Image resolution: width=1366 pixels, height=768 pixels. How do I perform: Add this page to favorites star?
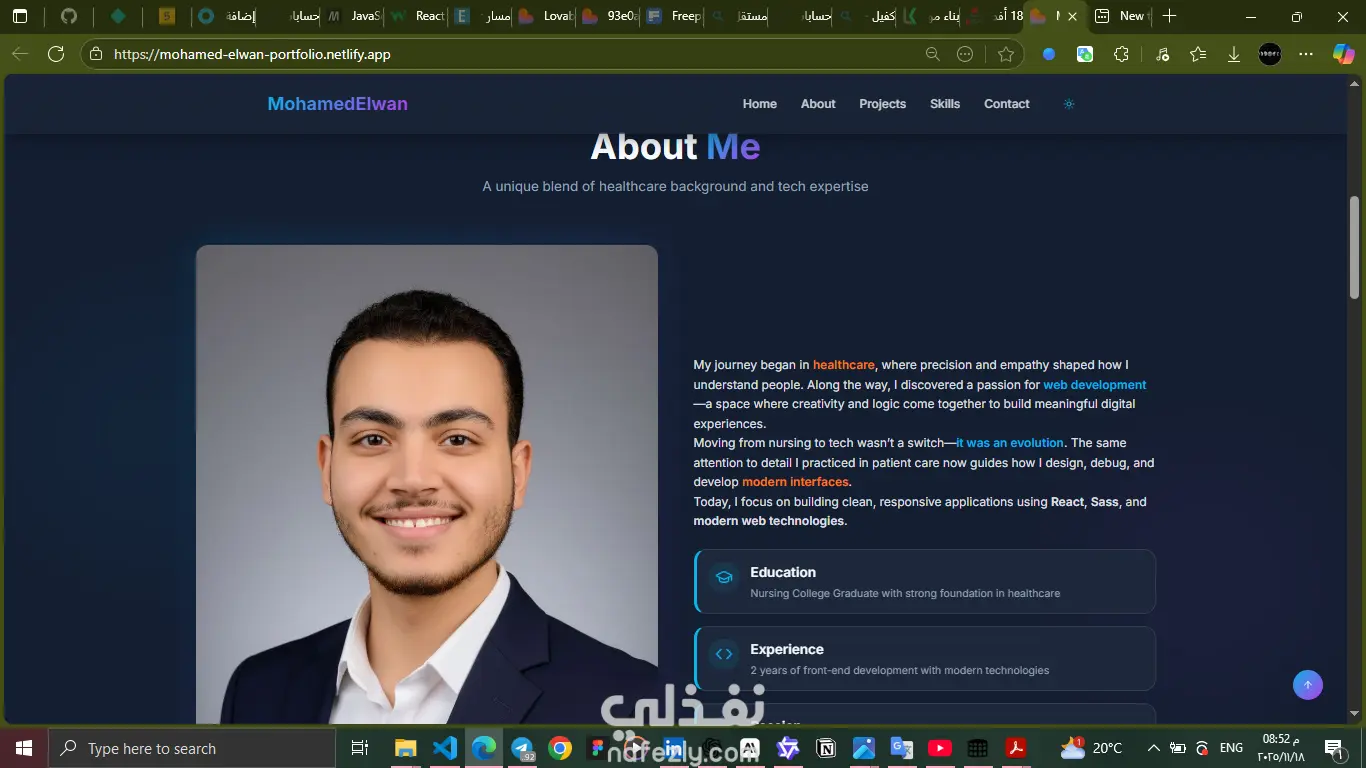[x=1006, y=54]
